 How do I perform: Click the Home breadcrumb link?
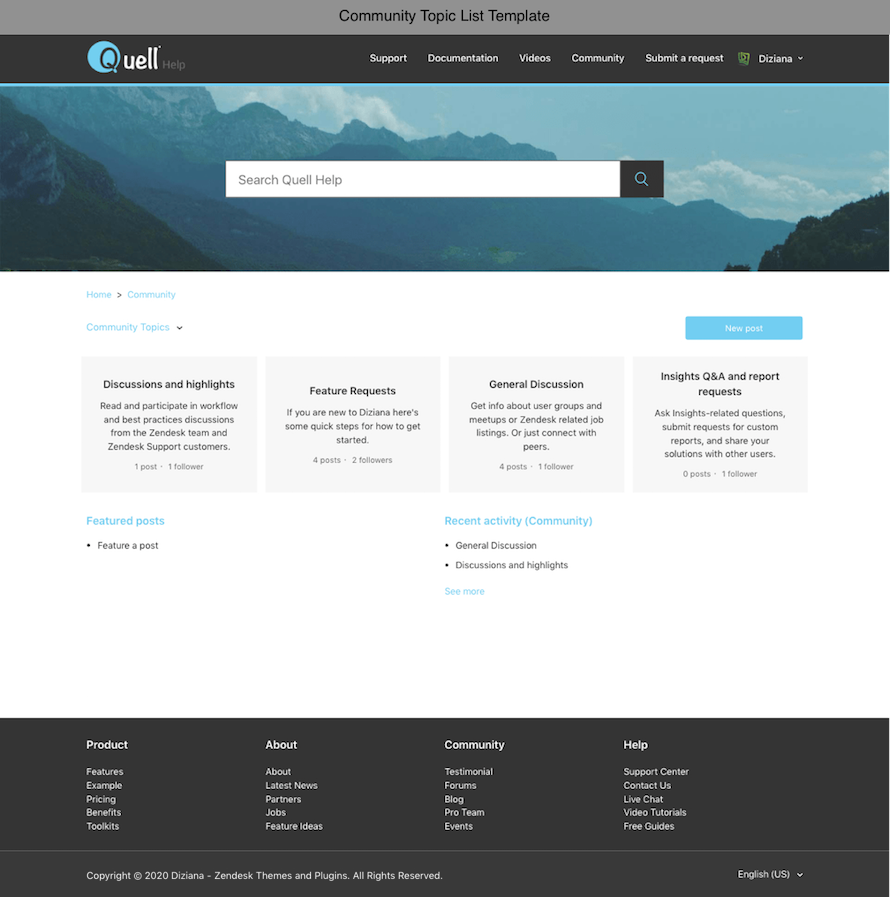click(99, 295)
